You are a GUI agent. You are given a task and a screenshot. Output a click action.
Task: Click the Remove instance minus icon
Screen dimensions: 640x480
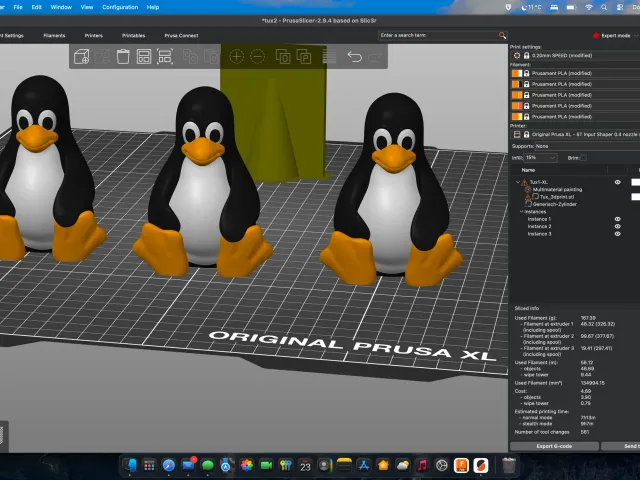tap(258, 57)
